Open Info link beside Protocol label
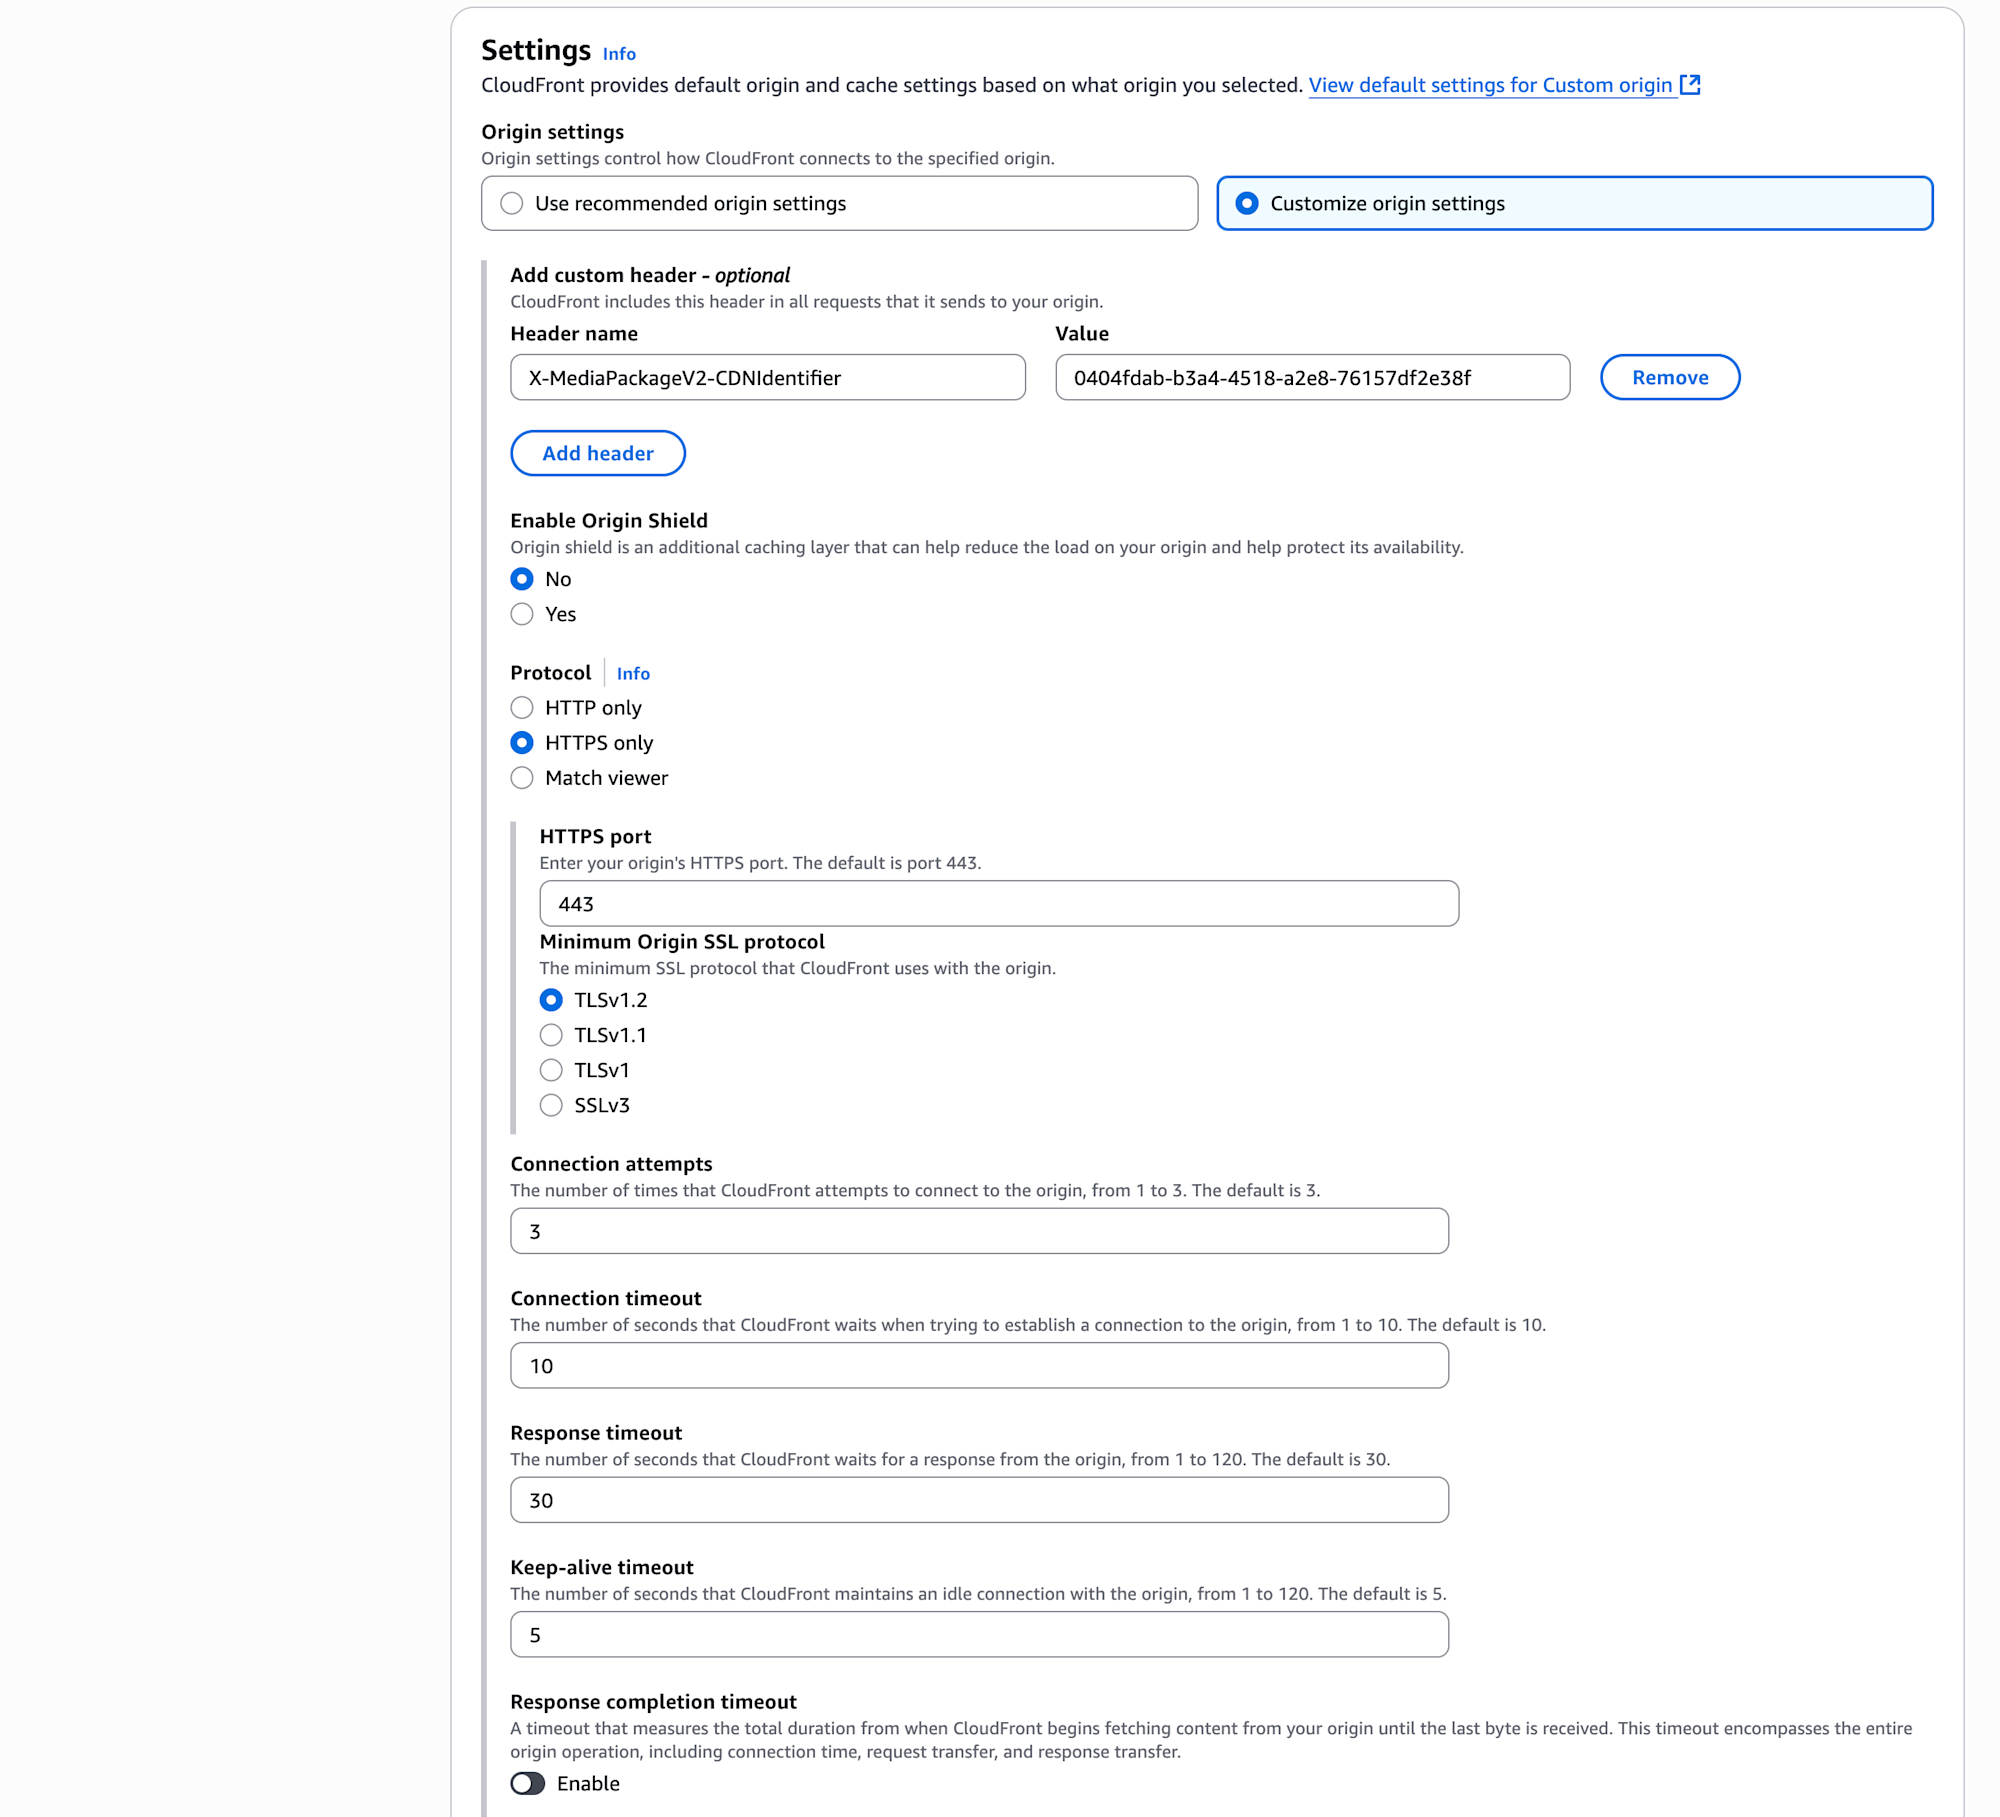Image resolution: width=2000 pixels, height=1817 pixels. coord(633,673)
